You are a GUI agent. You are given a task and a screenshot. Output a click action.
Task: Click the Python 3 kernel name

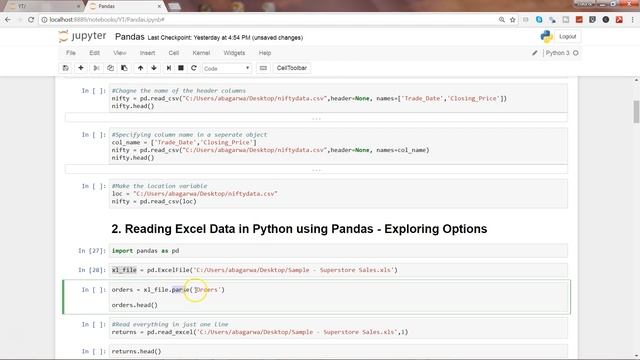[x=557, y=53]
